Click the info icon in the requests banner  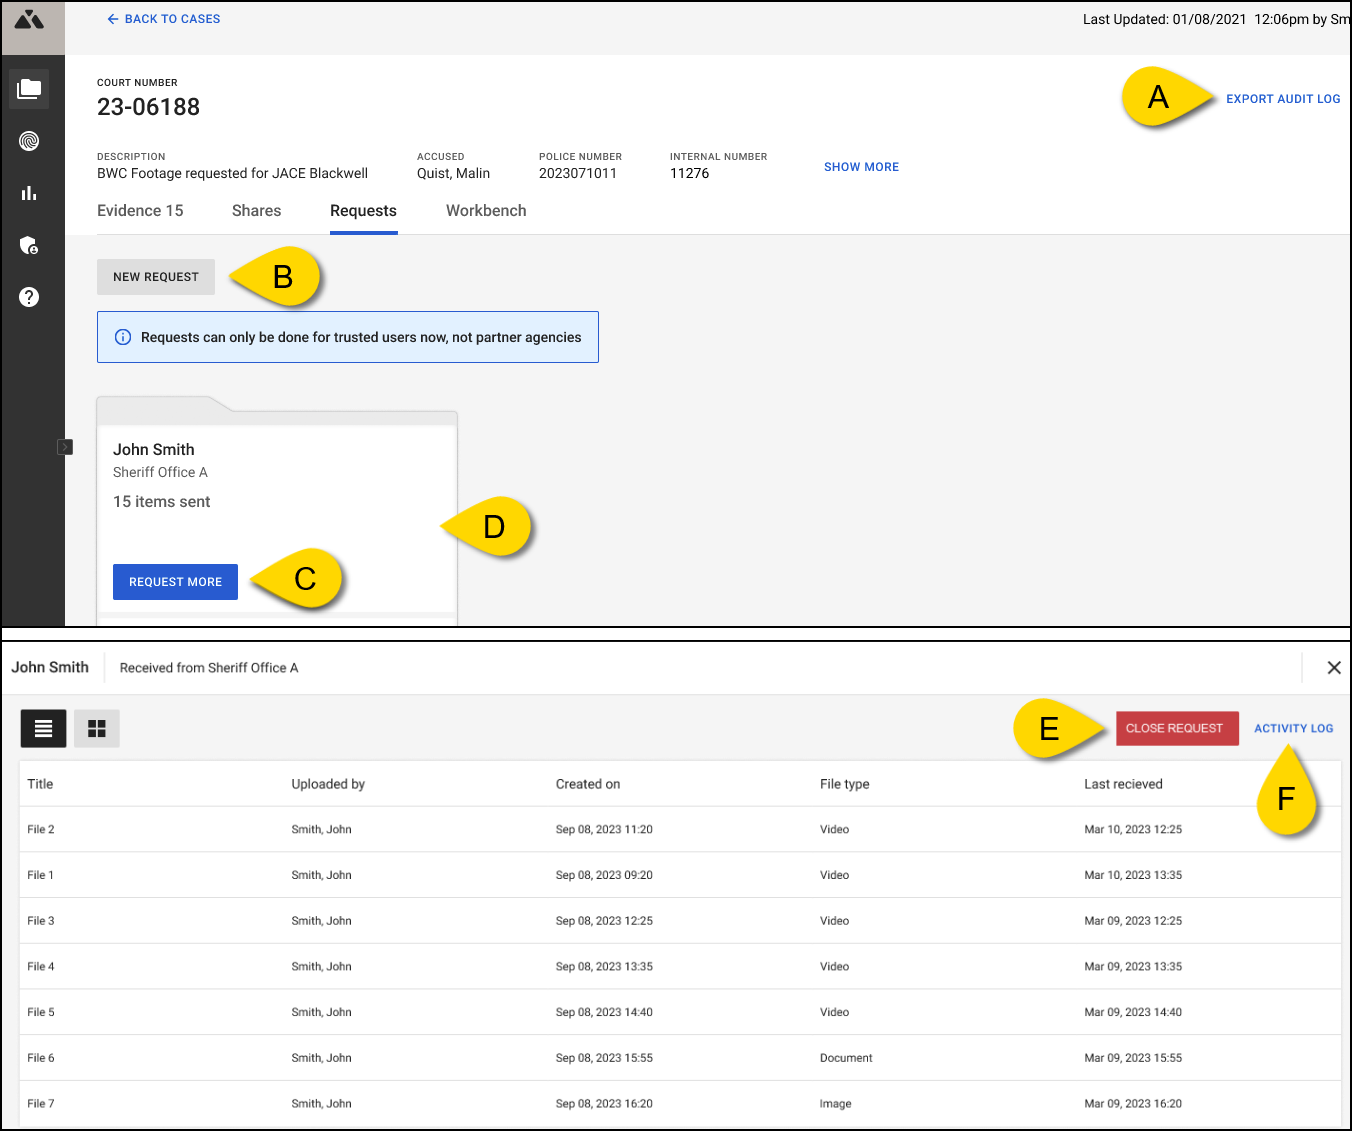pos(123,337)
